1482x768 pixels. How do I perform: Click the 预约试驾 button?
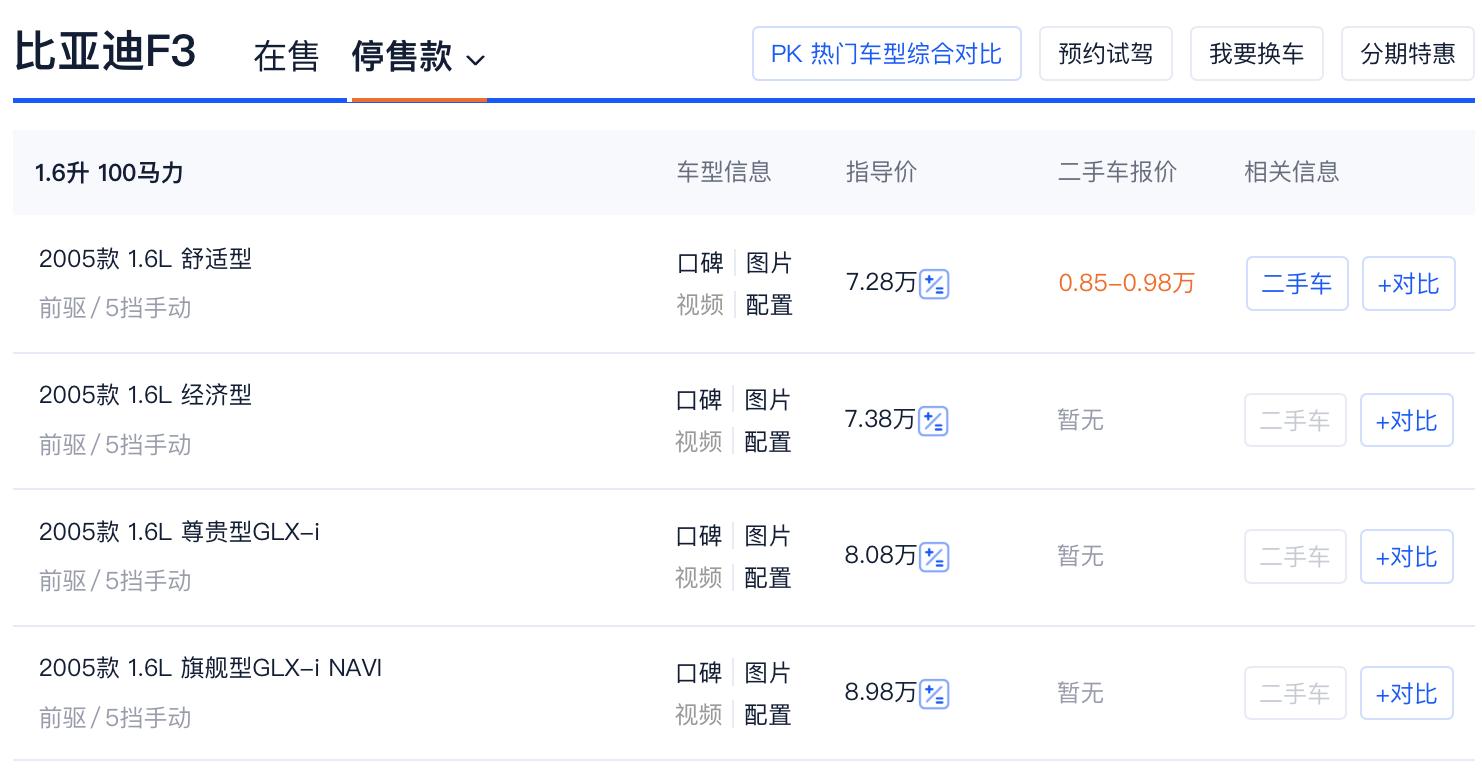(x=1105, y=53)
